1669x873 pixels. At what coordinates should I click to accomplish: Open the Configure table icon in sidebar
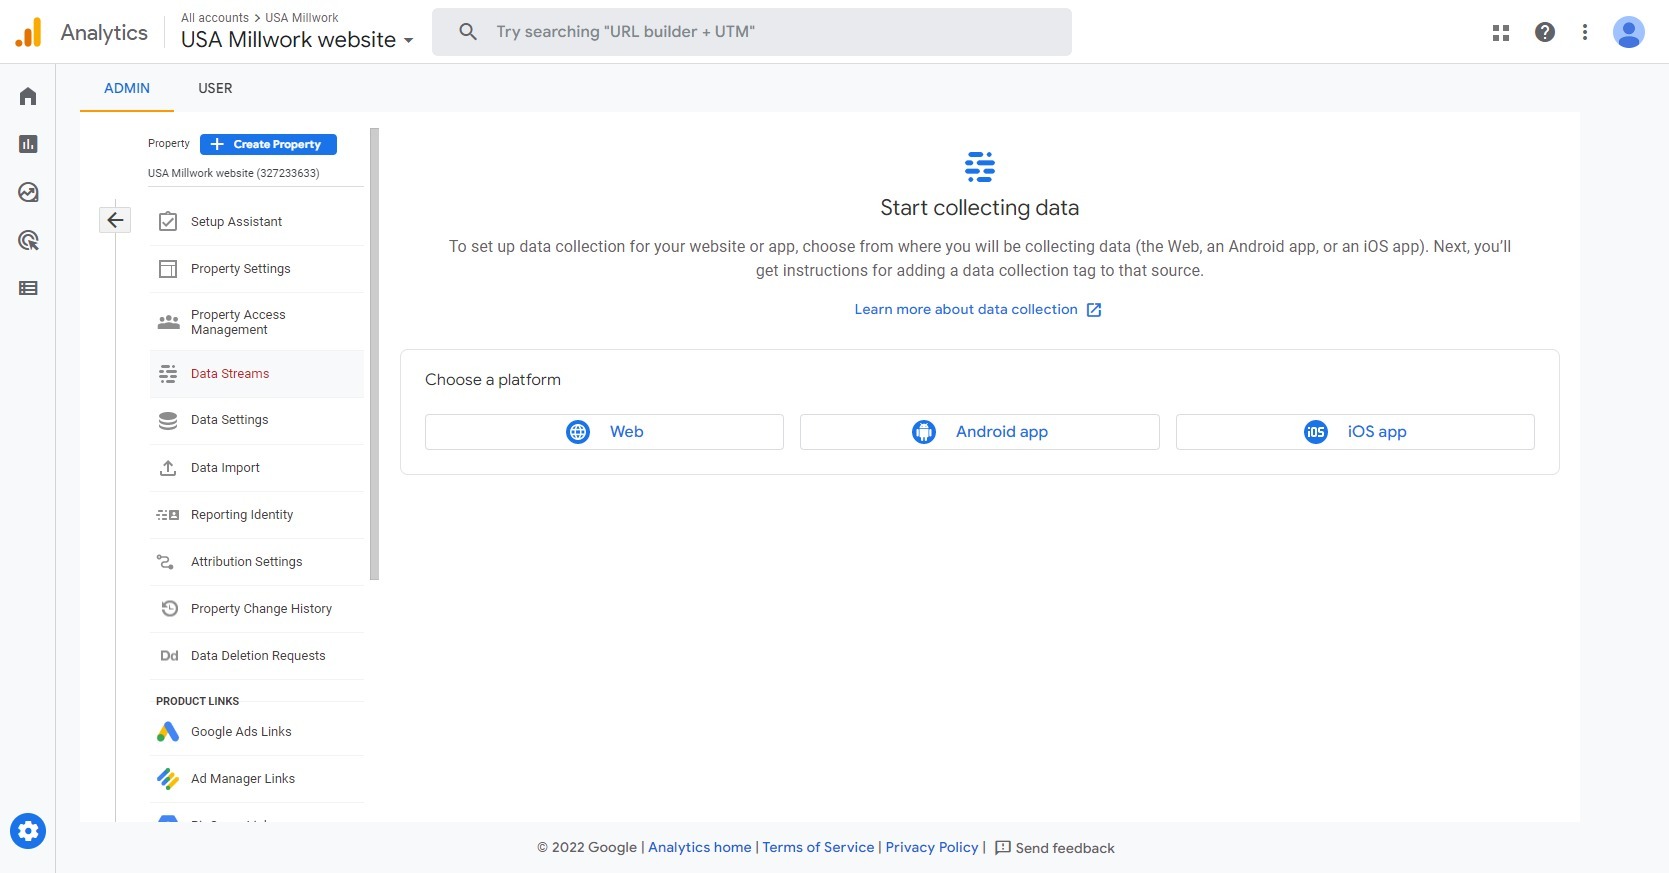pyautogui.click(x=28, y=288)
